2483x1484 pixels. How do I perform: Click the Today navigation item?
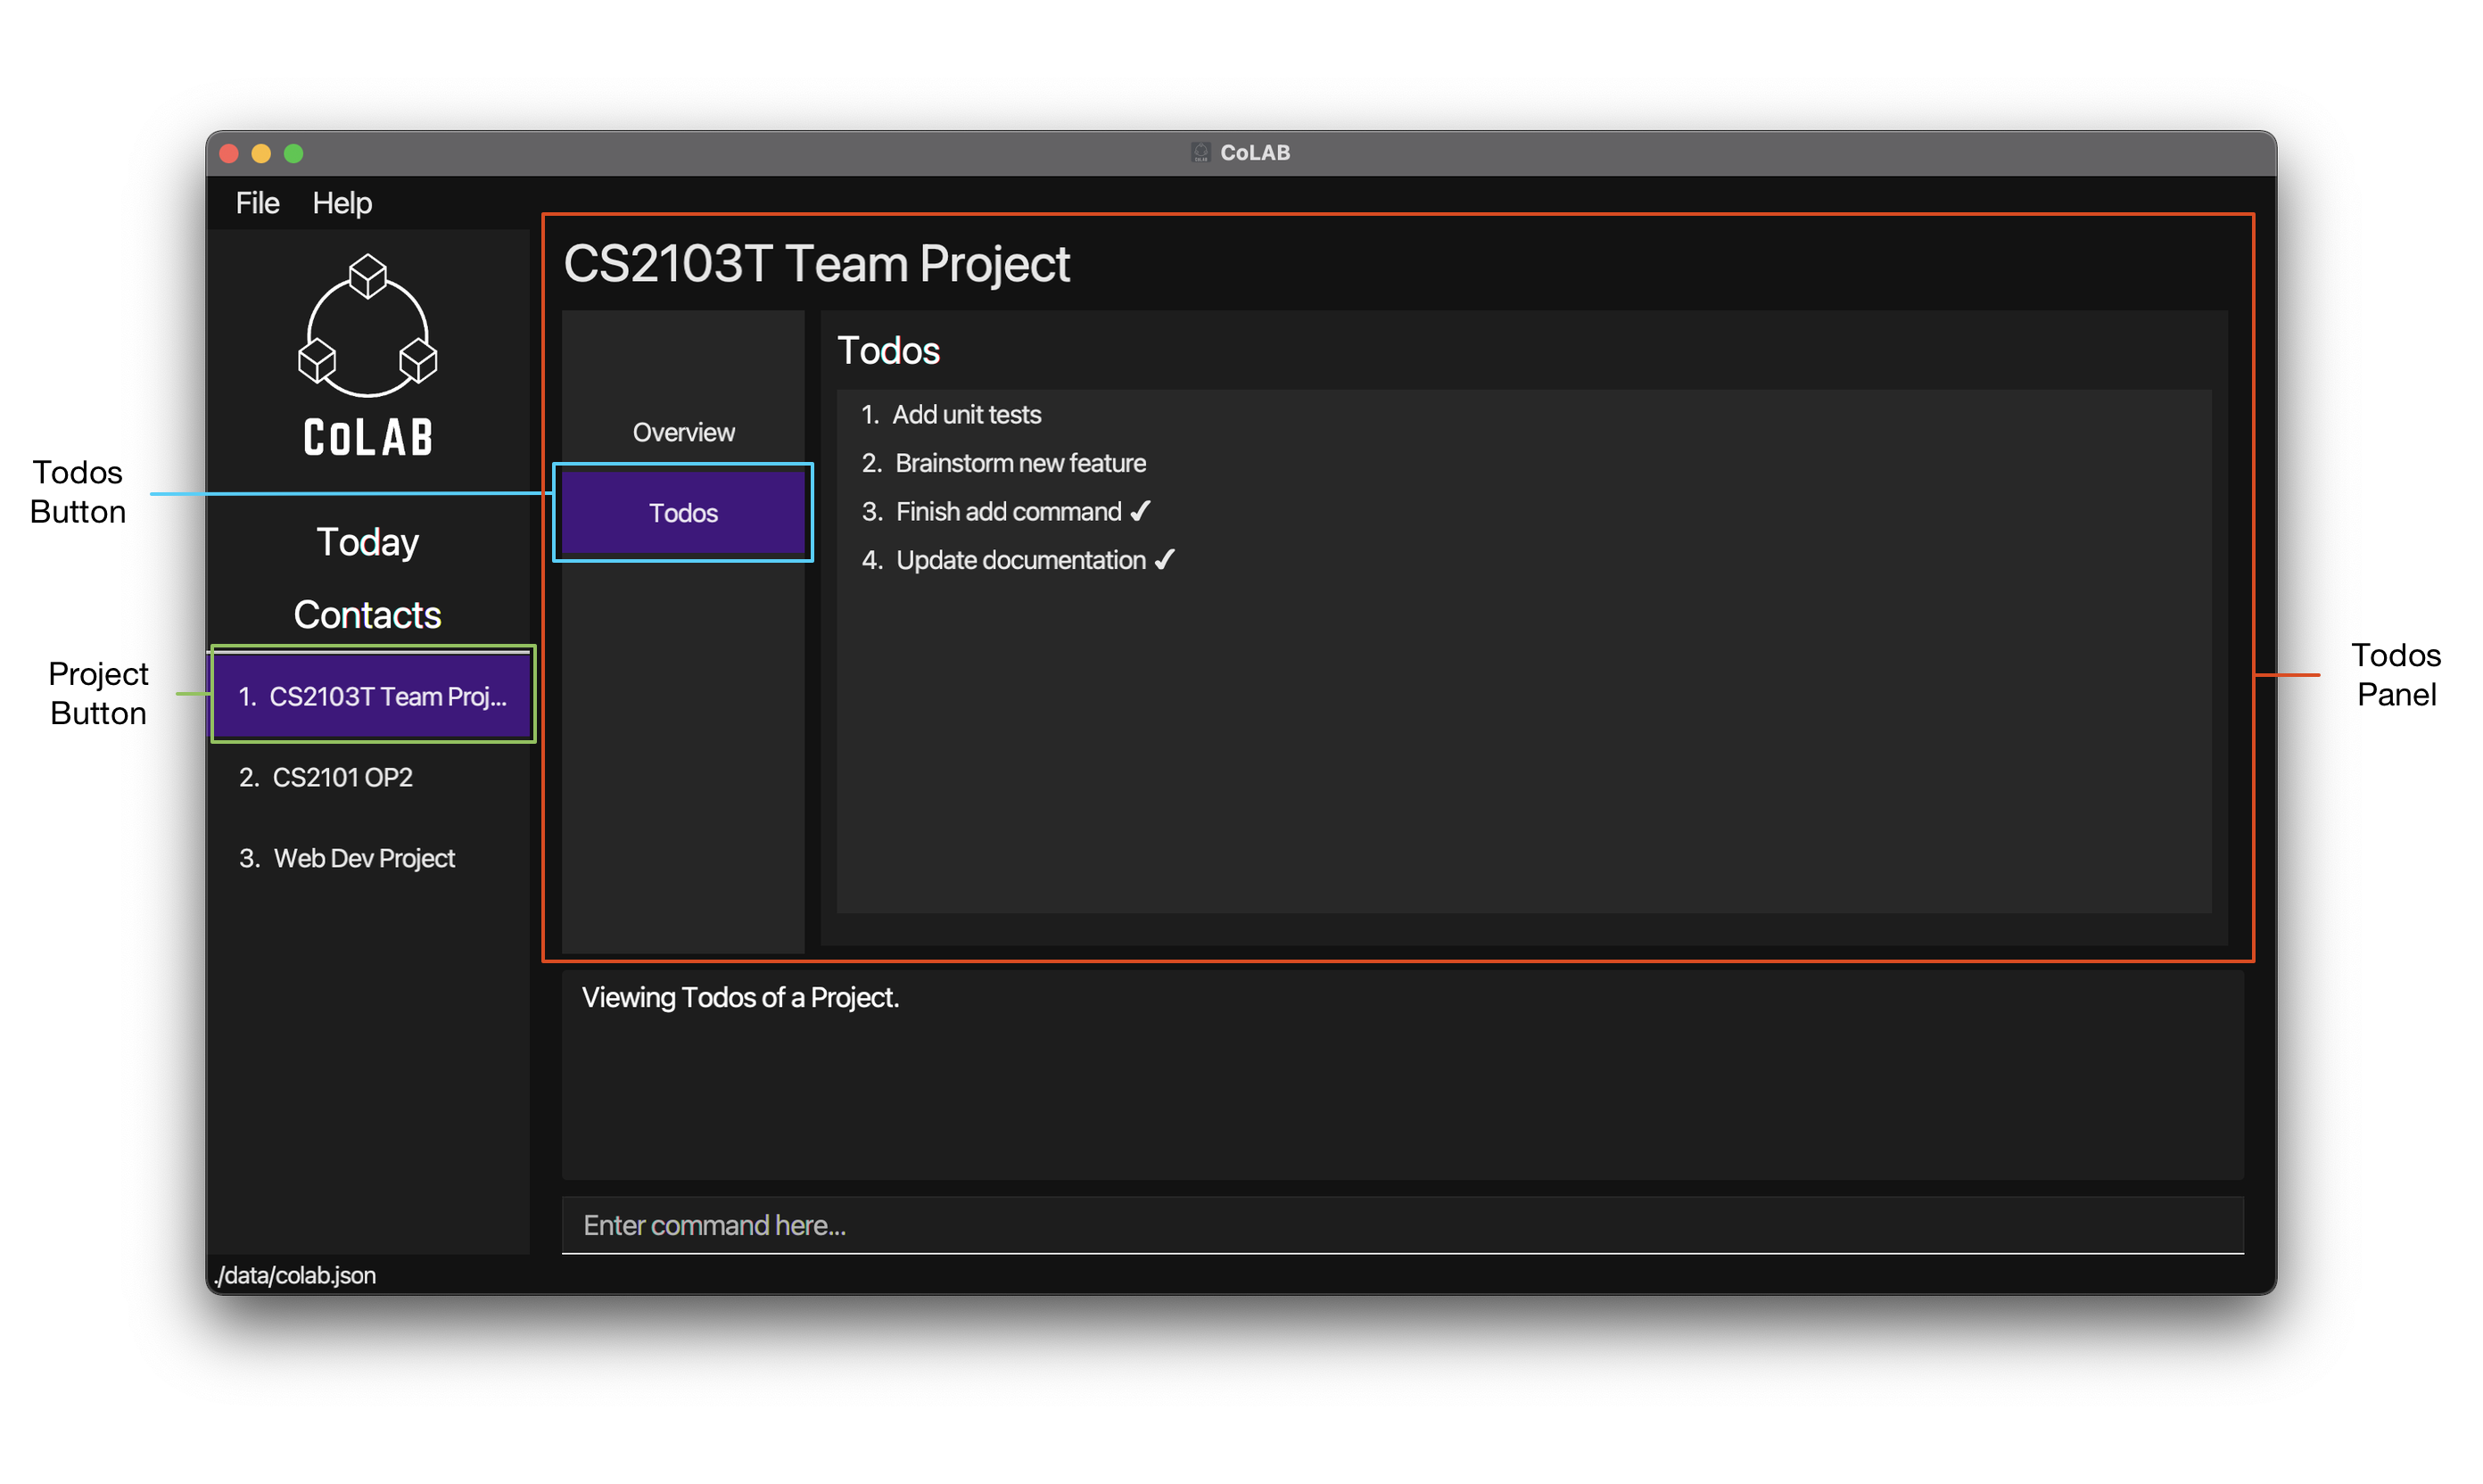(366, 537)
